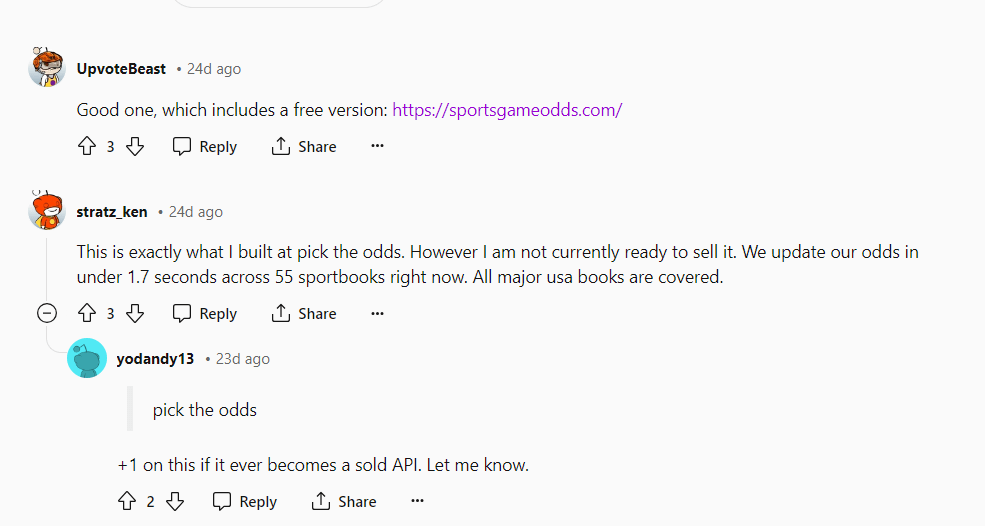Downvote UpvoteBeast's comment

[x=135, y=147]
